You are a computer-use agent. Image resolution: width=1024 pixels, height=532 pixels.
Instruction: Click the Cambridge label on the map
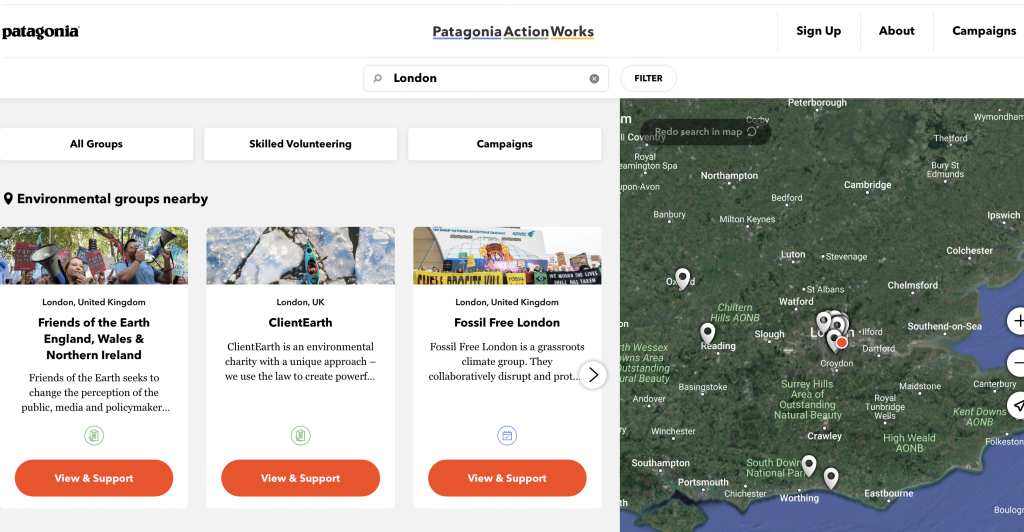point(867,185)
